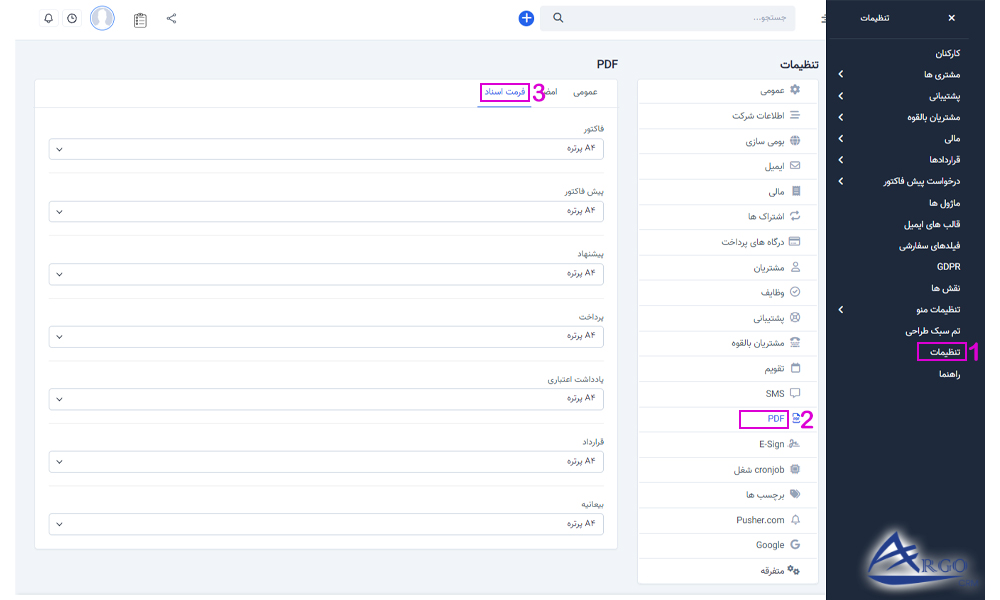Click the blue plus quick-create icon
Viewport: 1000px width, 600px height.
[x=526, y=18]
